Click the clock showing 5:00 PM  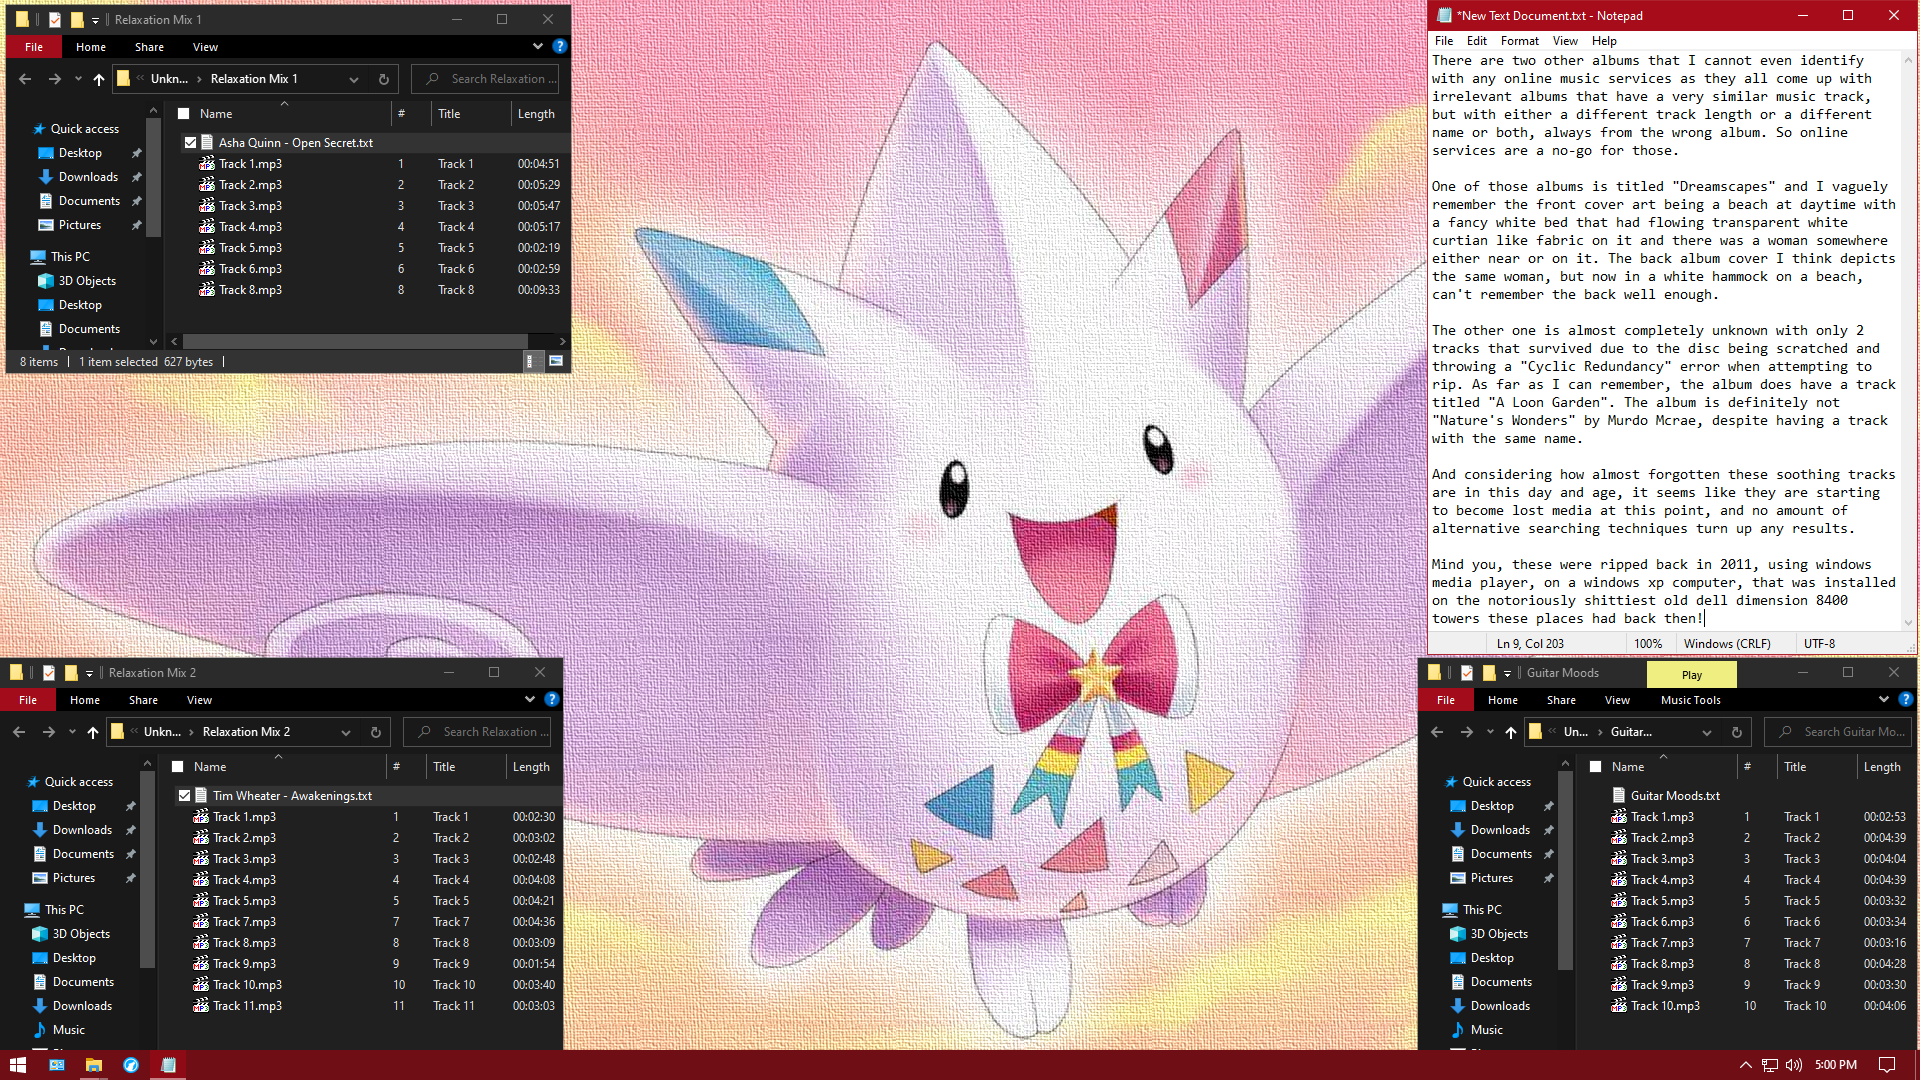pyautogui.click(x=1835, y=1065)
